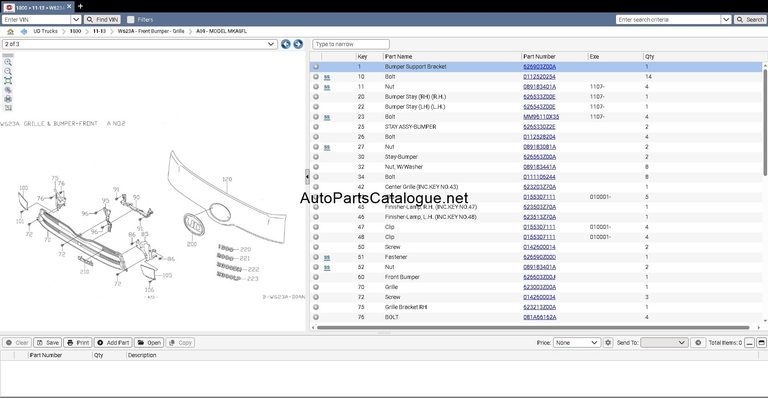Add Grille key 70 via circle icon
The width and height of the screenshot is (768, 398).
(316, 287)
